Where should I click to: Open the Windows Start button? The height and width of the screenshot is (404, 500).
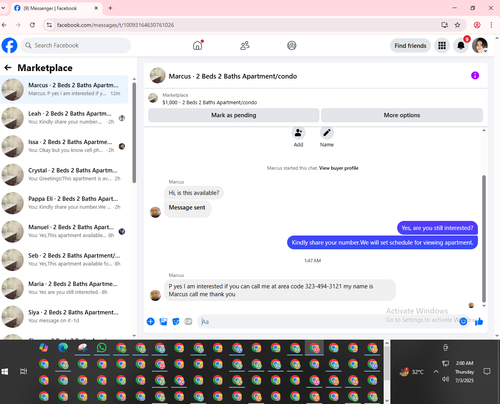[5, 371]
